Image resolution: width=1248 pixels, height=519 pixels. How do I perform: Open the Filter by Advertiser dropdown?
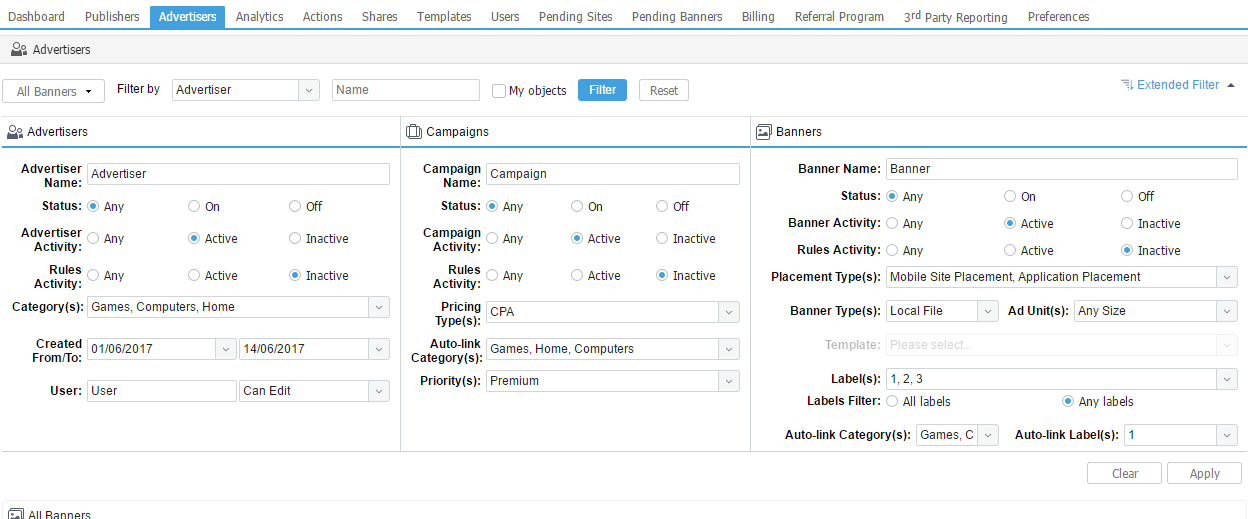tap(309, 90)
